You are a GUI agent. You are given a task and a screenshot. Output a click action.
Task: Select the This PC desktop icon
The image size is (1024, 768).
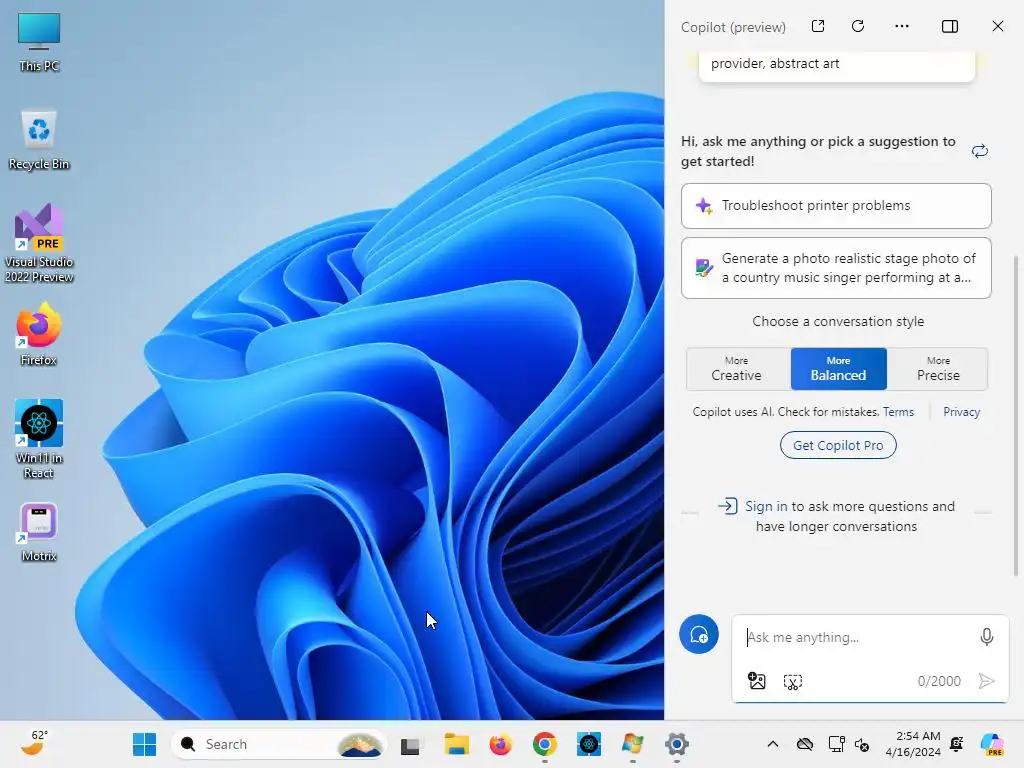pos(39,42)
